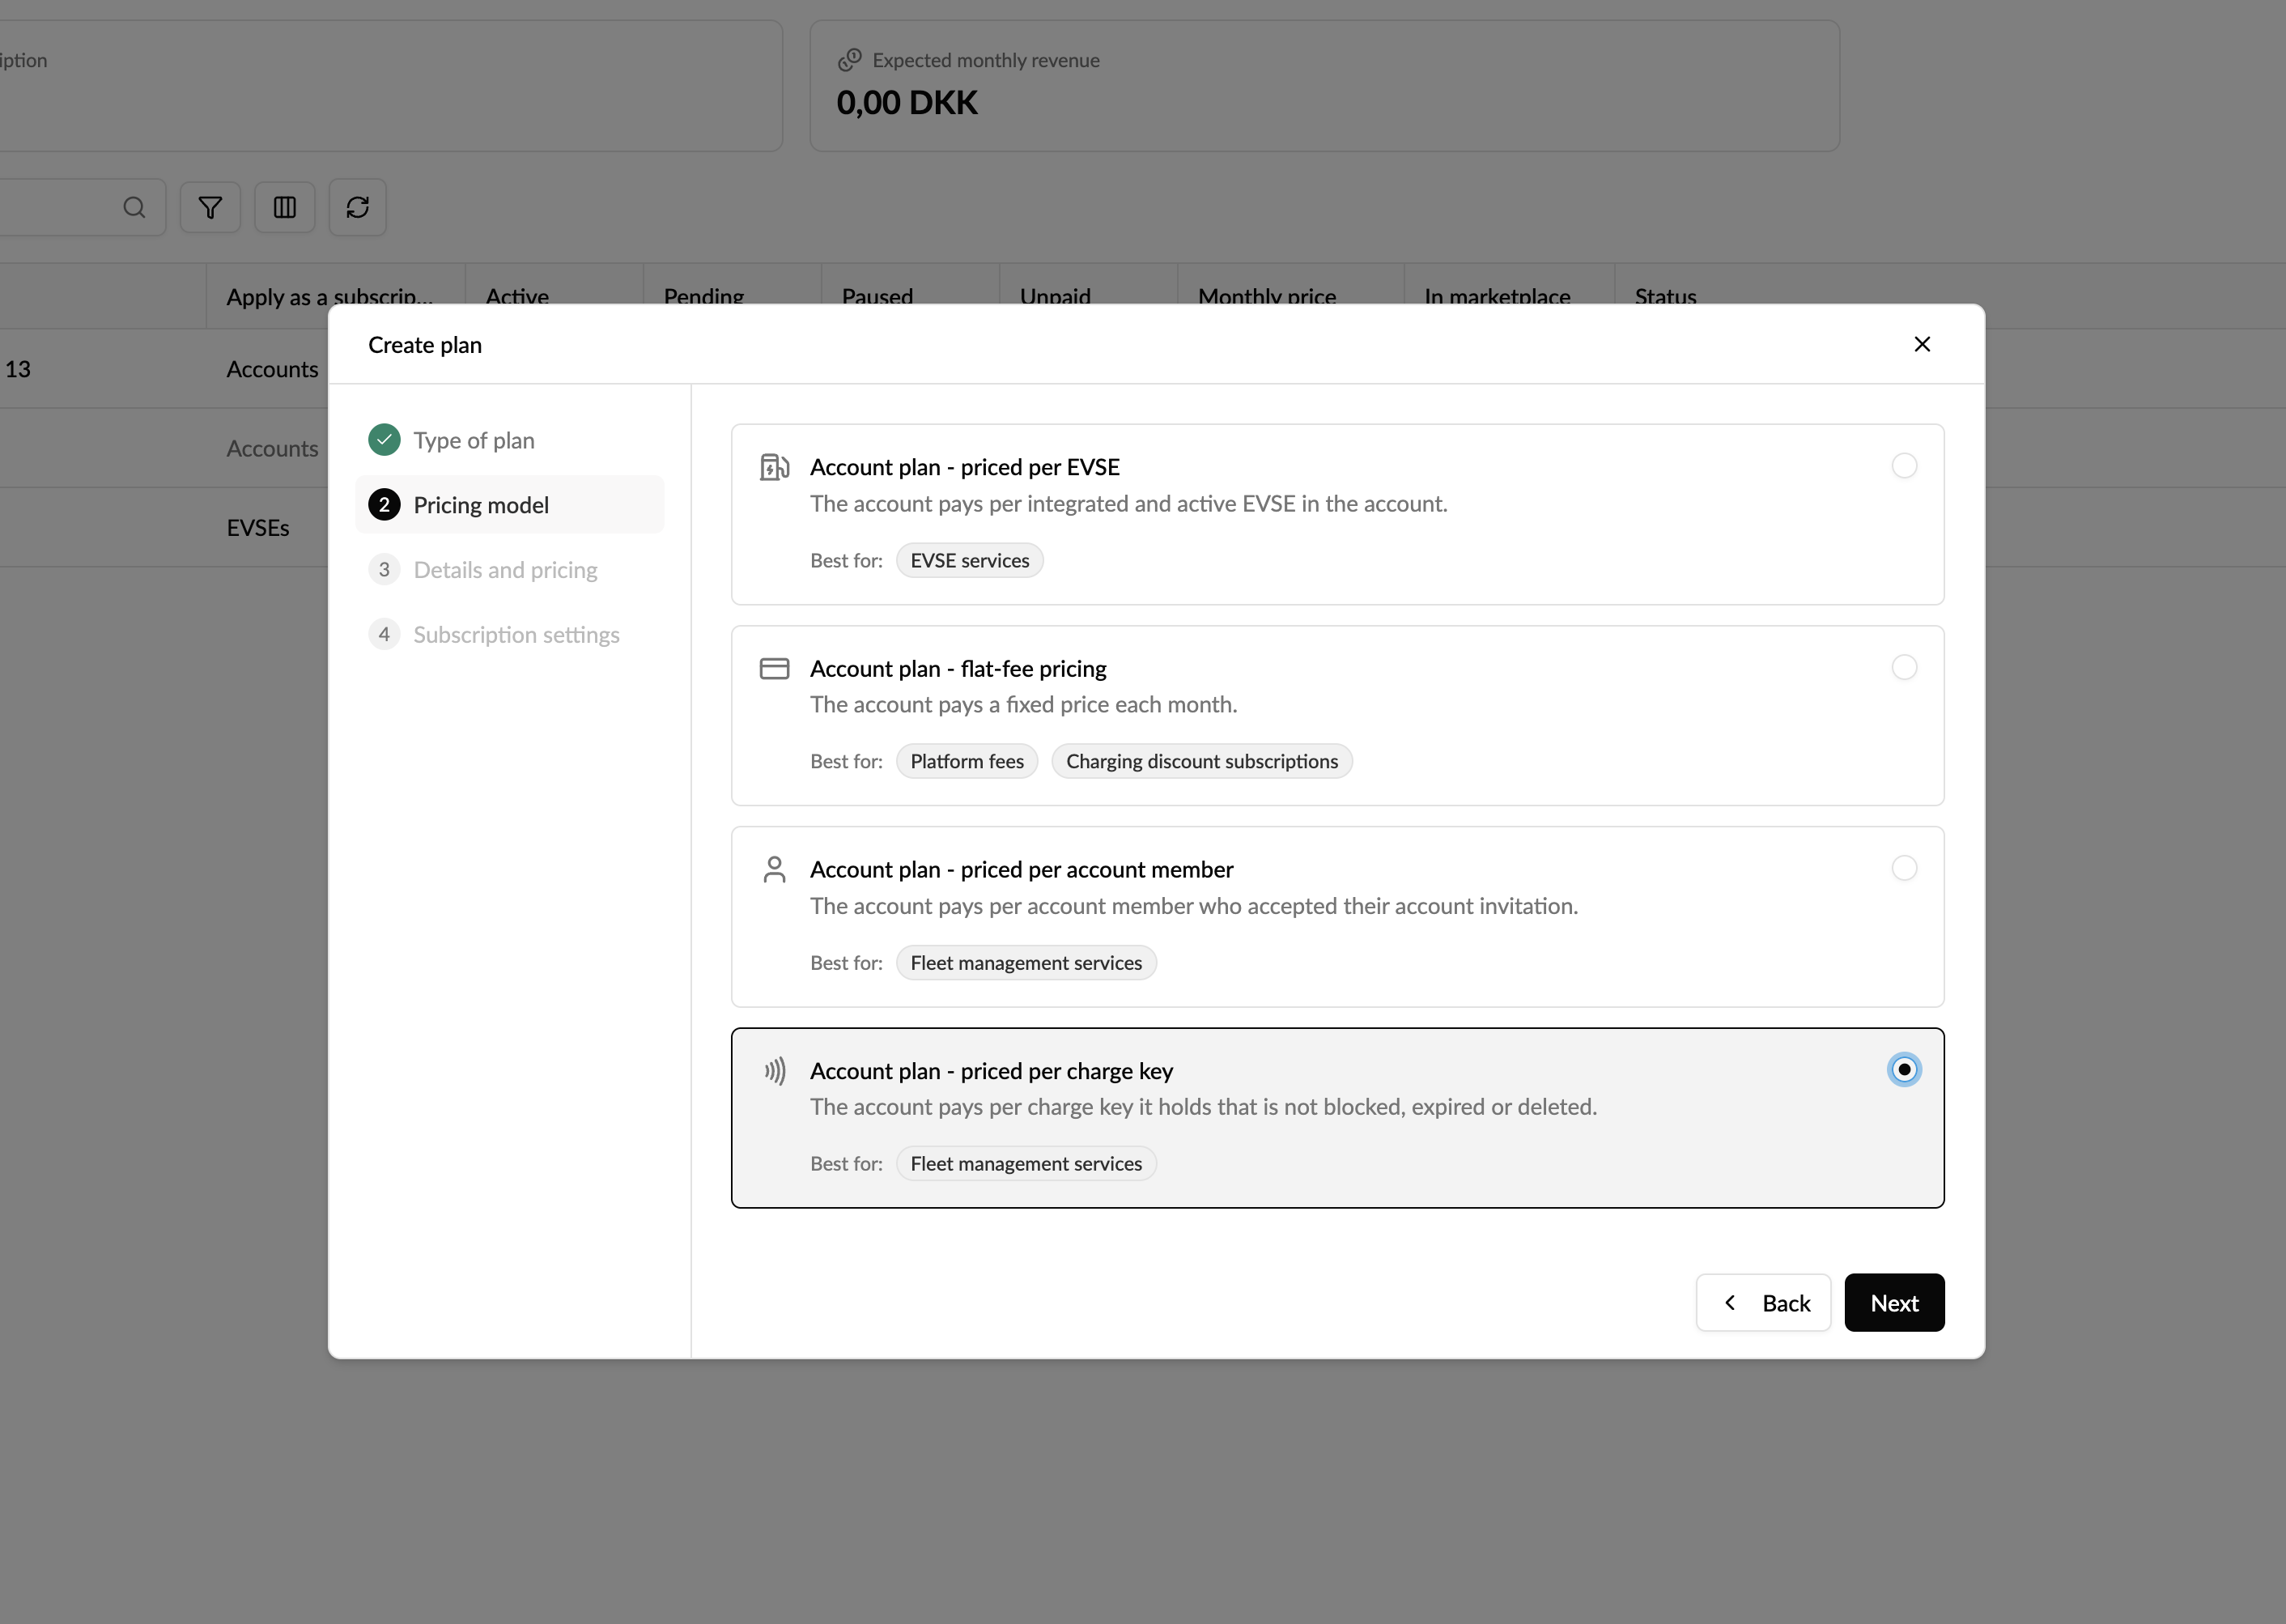The width and height of the screenshot is (2286, 1624).
Task: Select flat-fee pricing radio button
Action: 1904,667
